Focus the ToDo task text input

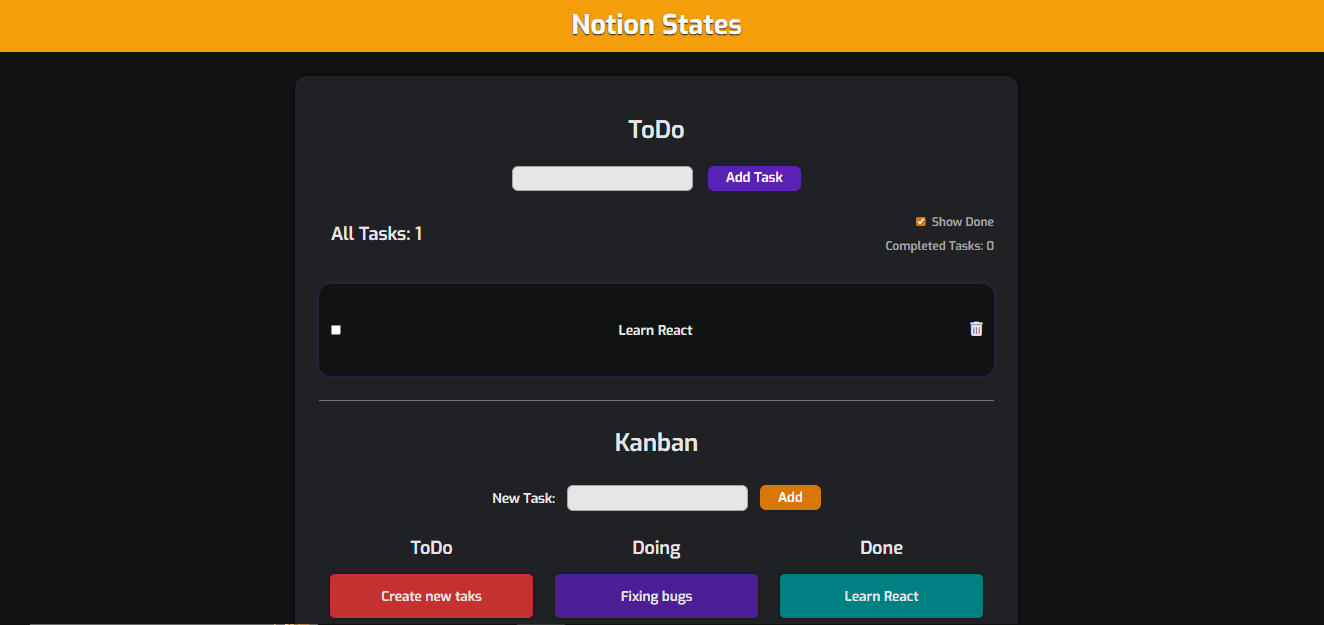(x=602, y=178)
